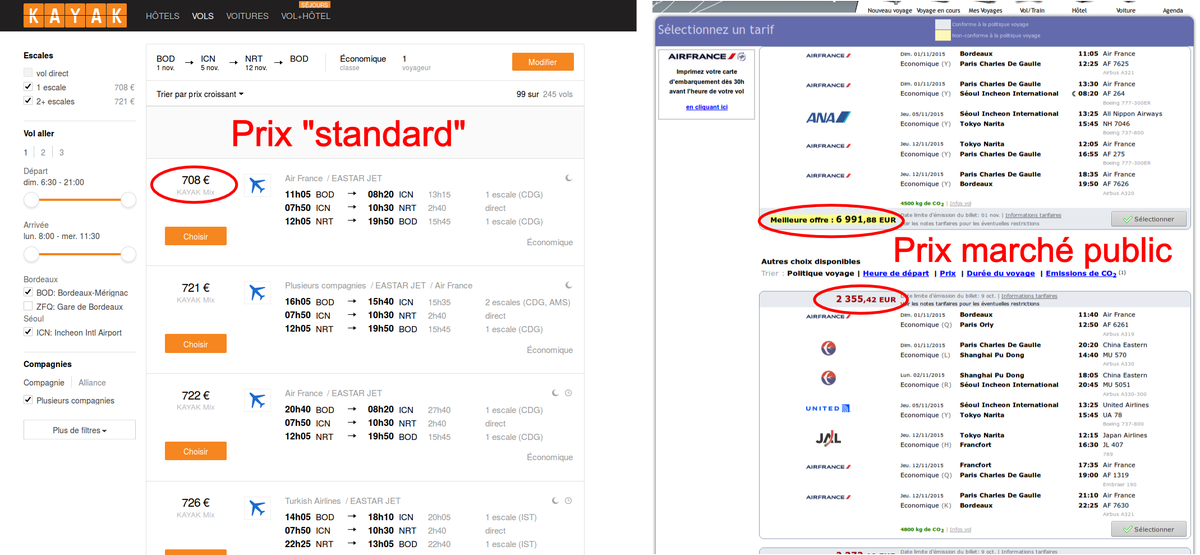Click the airplane icon on the 722 € result

(x=258, y=400)
